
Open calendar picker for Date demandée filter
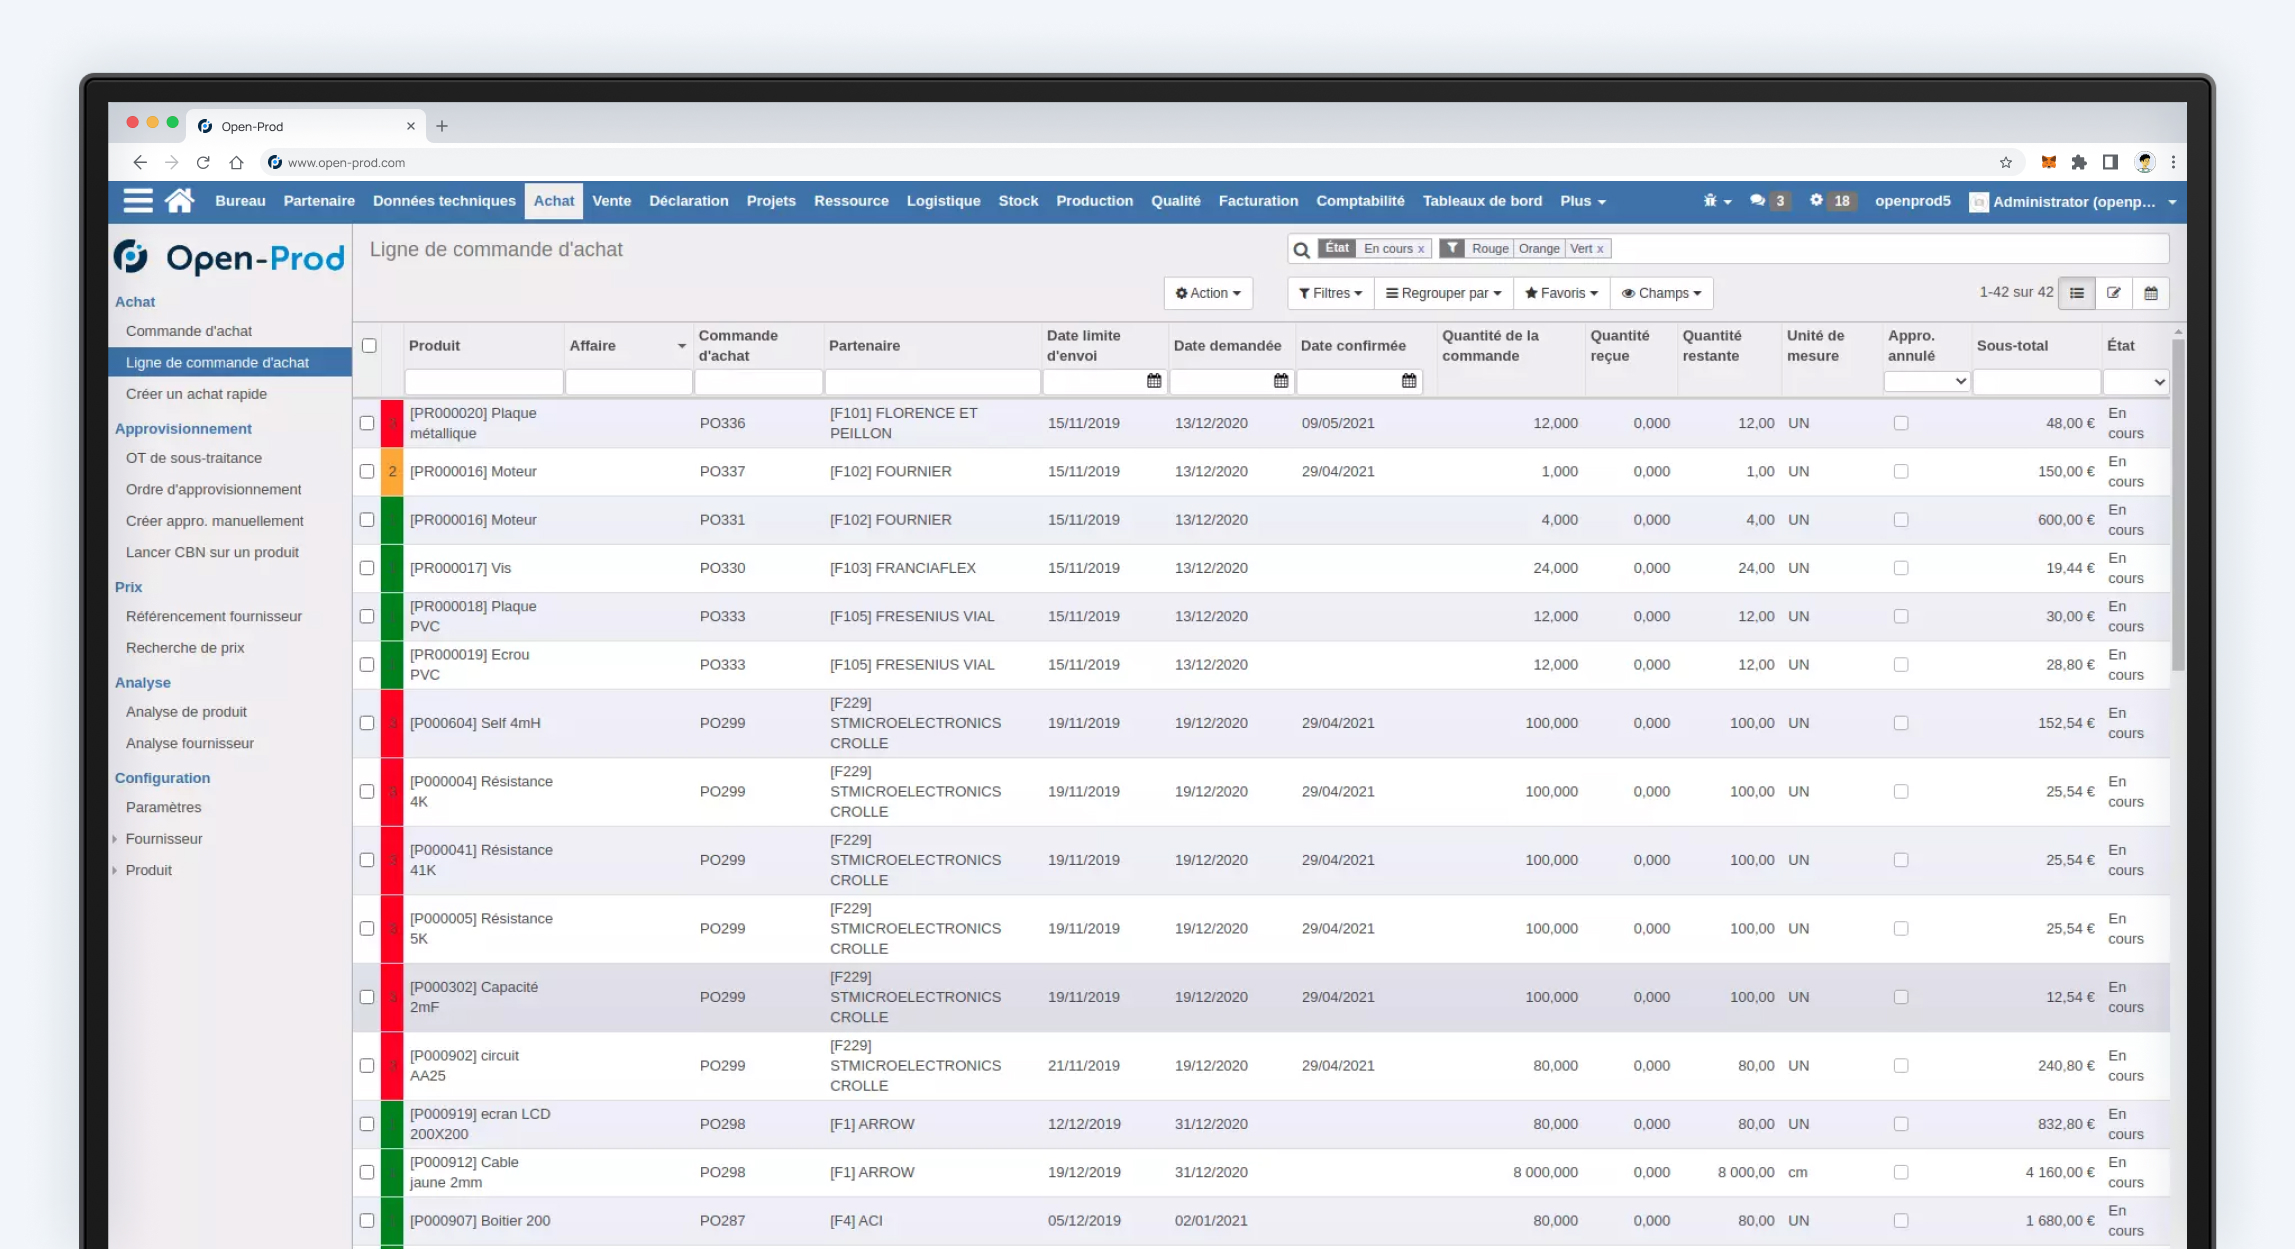(x=1281, y=381)
